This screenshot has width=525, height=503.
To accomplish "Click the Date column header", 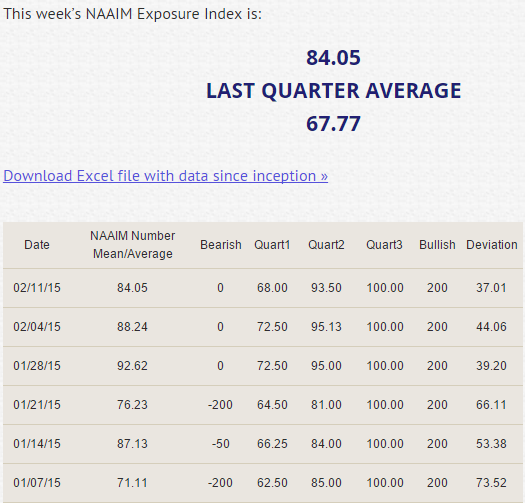I will click(x=37, y=245).
